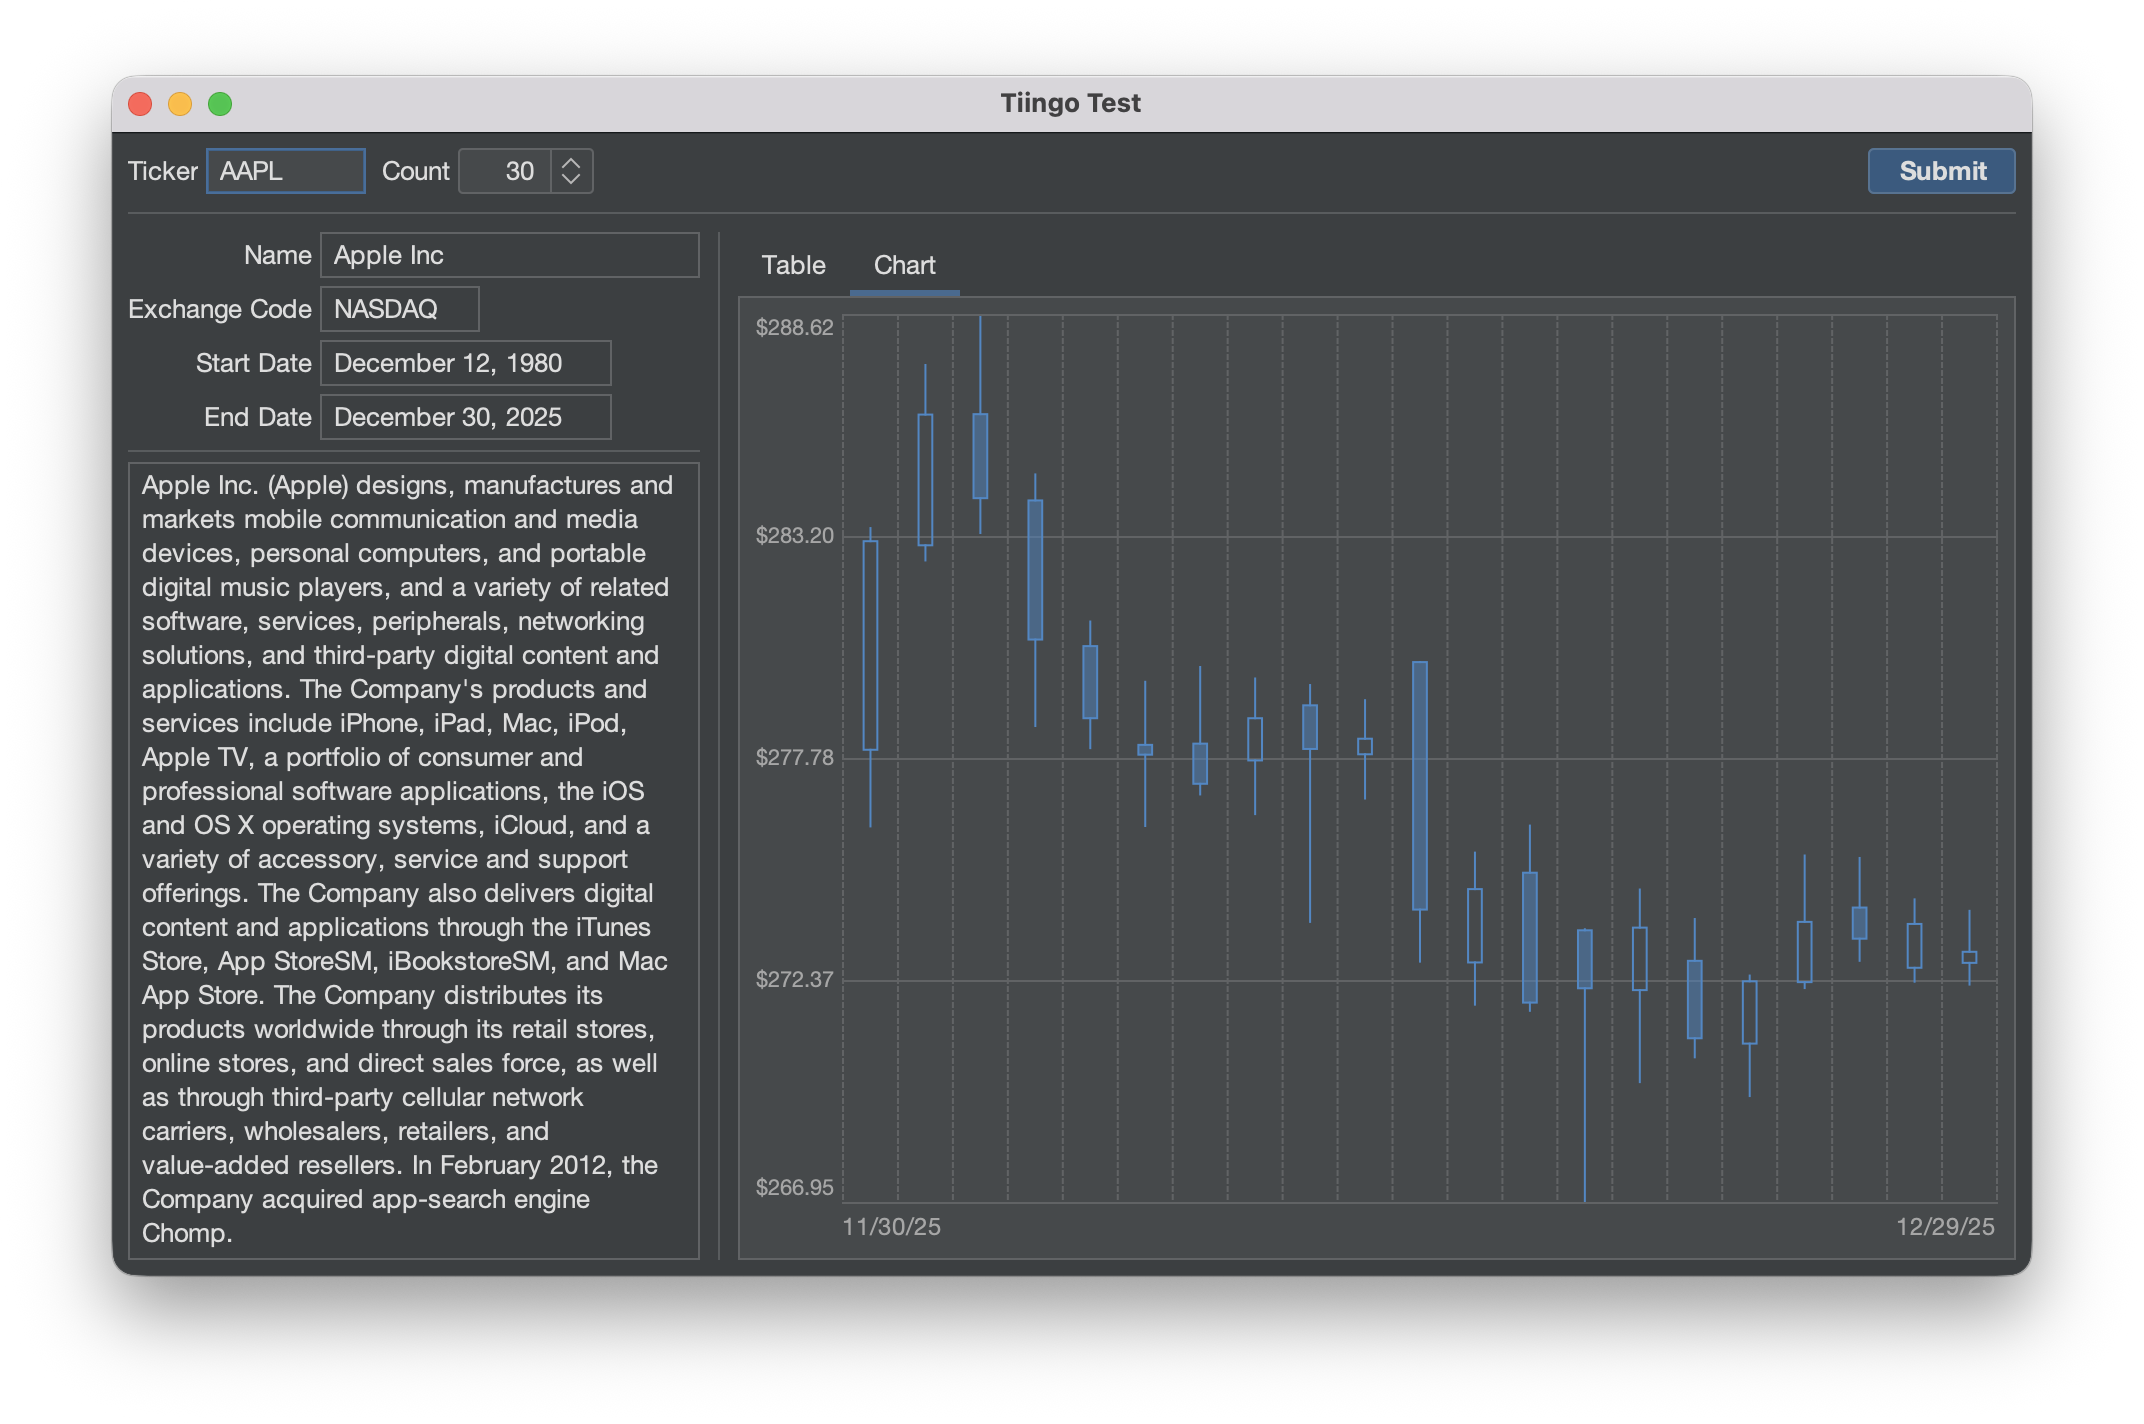Click the $272.37 y-axis label
Image resolution: width=2144 pixels, height=1424 pixels.
pyautogui.click(x=794, y=979)
